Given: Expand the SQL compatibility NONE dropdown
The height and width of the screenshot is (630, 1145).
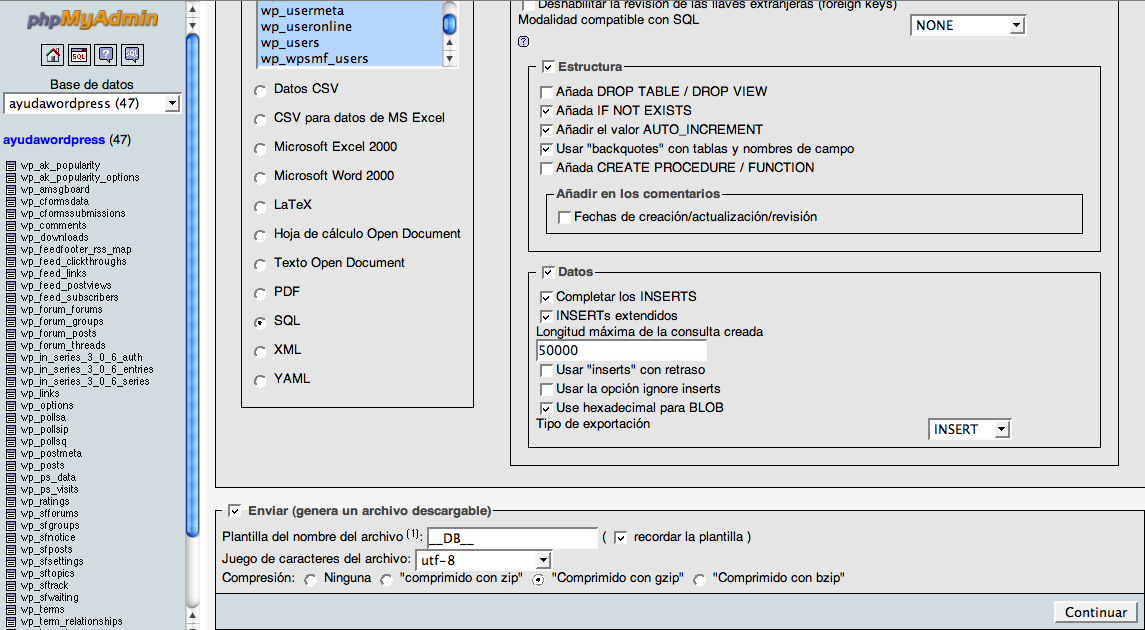Looking at the screenshot, I should tap(968, 26).
